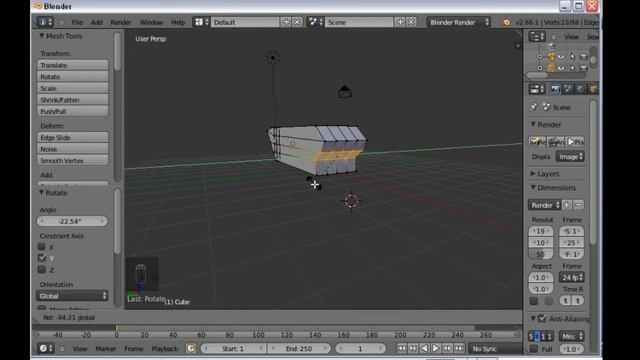640x360 pixels.
Task: Click the screen layout browse icon
Action: pyautogui.click(x=201, y=22)
